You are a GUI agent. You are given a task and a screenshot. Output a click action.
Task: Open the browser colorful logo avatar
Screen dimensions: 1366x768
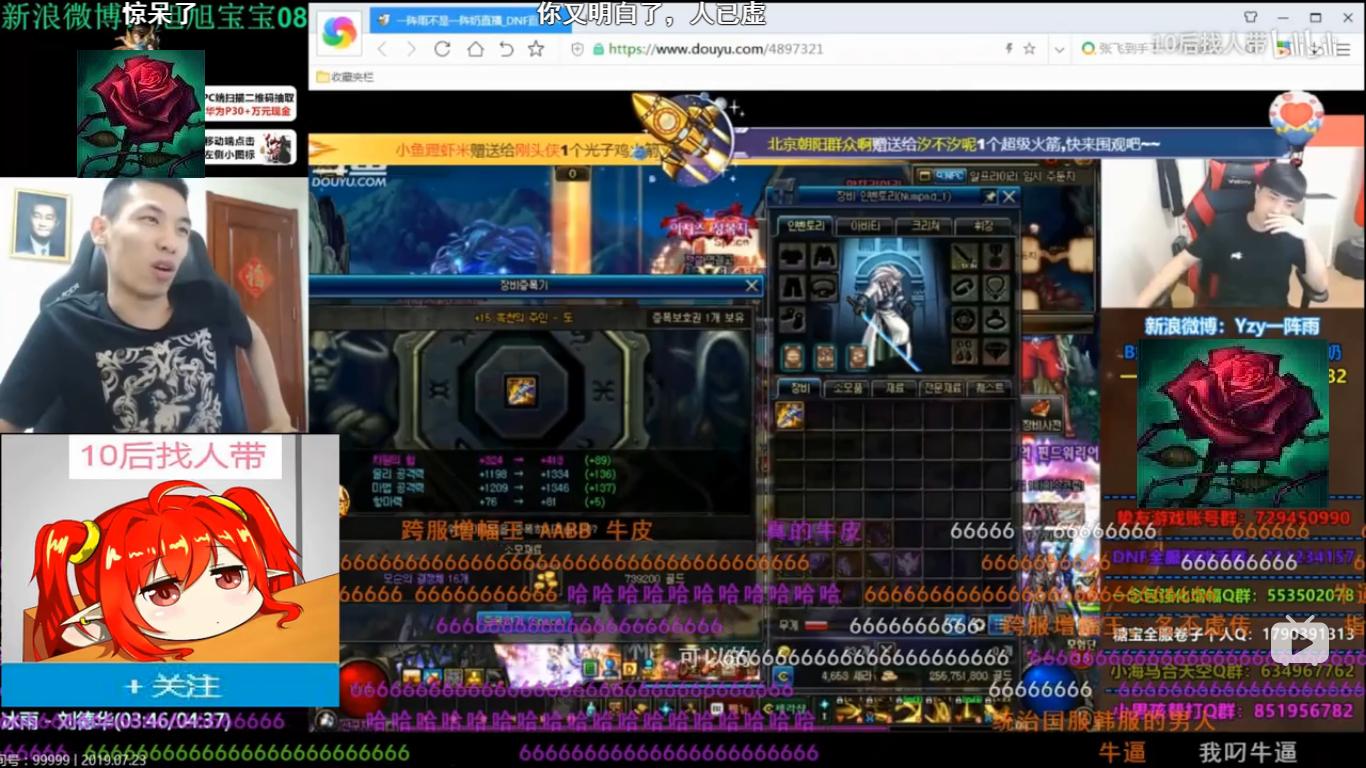click(x=340, y=35)
